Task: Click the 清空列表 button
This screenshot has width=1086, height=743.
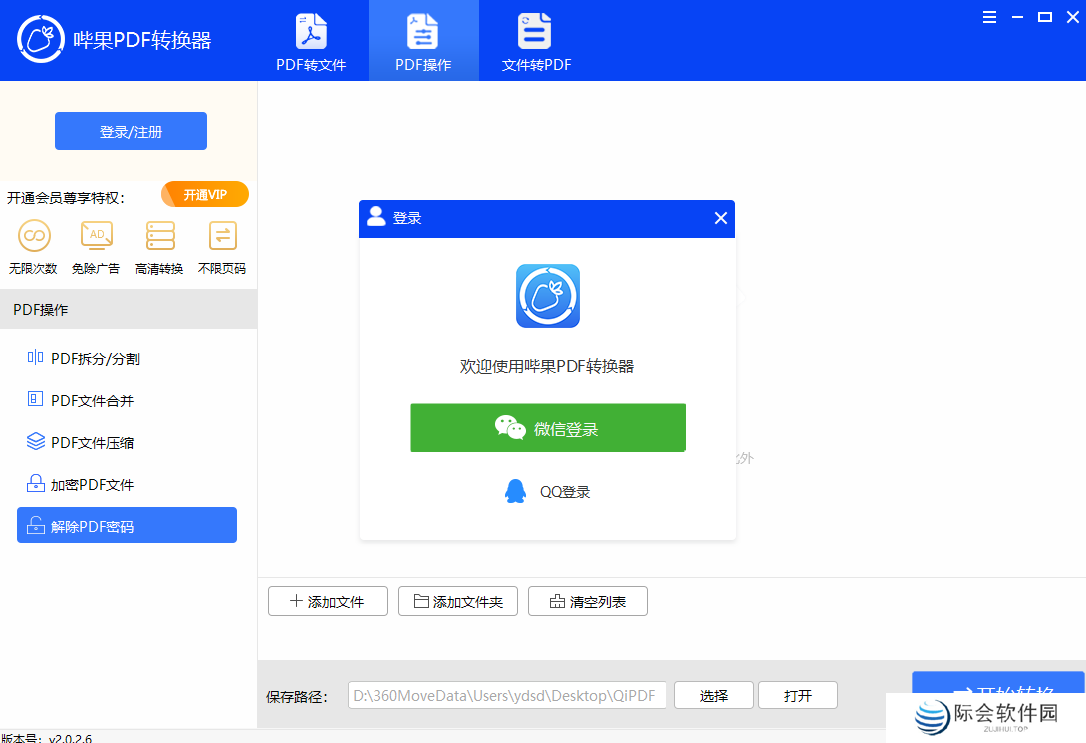Action: click(x=587, y=601)
